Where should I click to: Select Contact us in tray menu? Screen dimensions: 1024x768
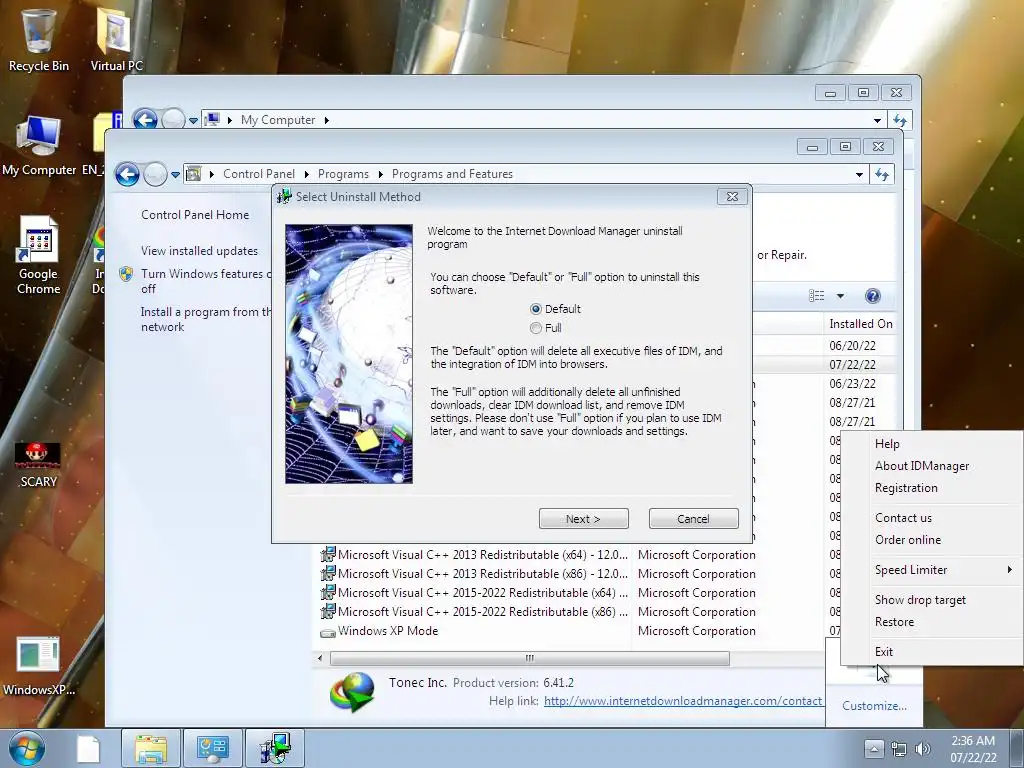903,518
